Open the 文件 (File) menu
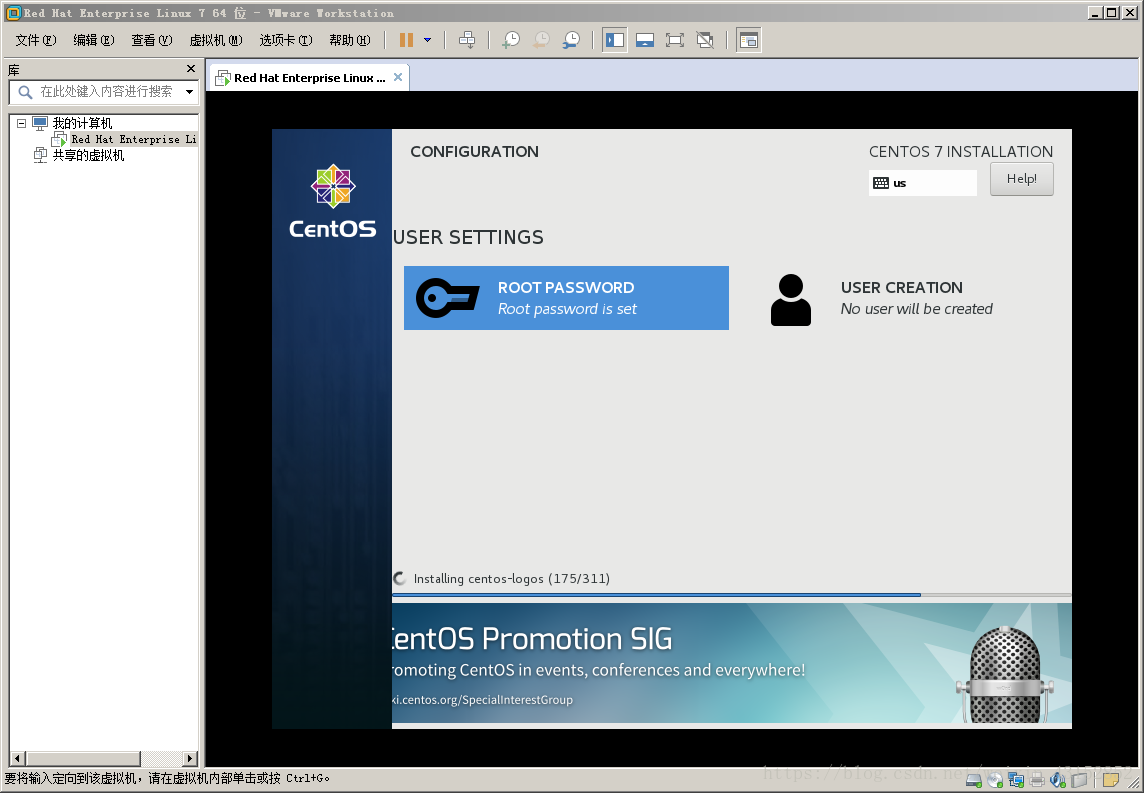Image resolution: width=1144 pixels, height=793 pixels. tap(36, 40)
